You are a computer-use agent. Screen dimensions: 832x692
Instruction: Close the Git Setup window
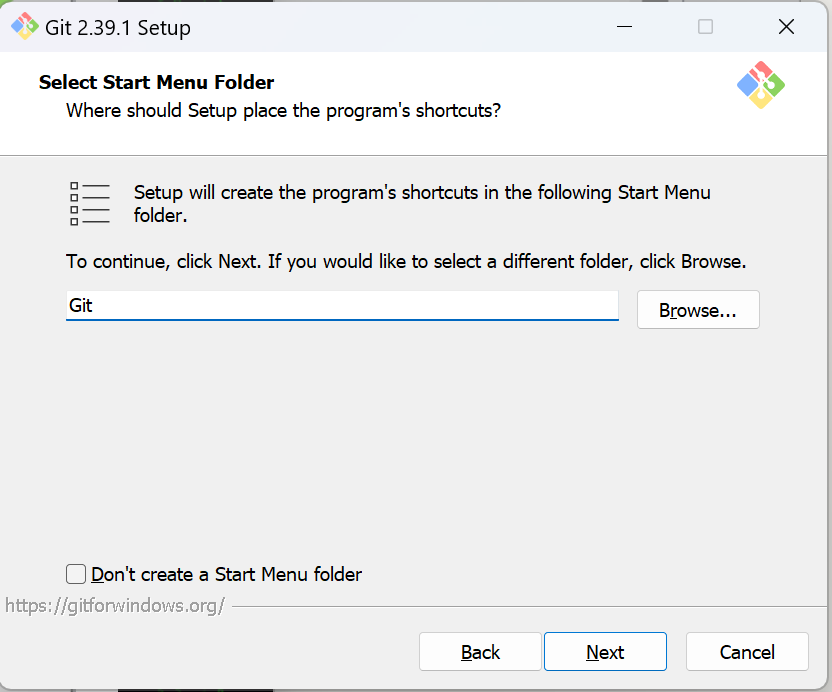coord(786,27)
